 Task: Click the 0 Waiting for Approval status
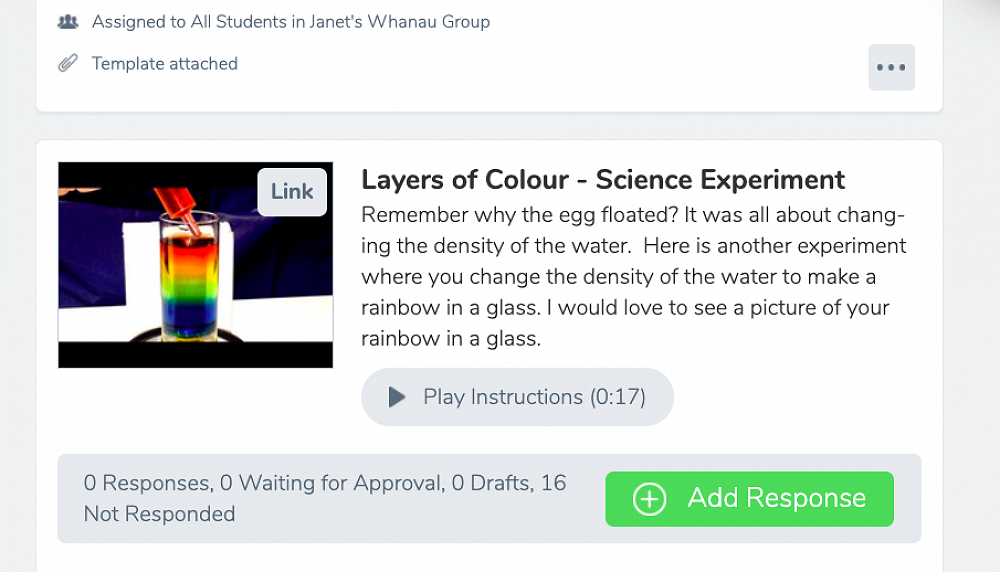point(331,484)
